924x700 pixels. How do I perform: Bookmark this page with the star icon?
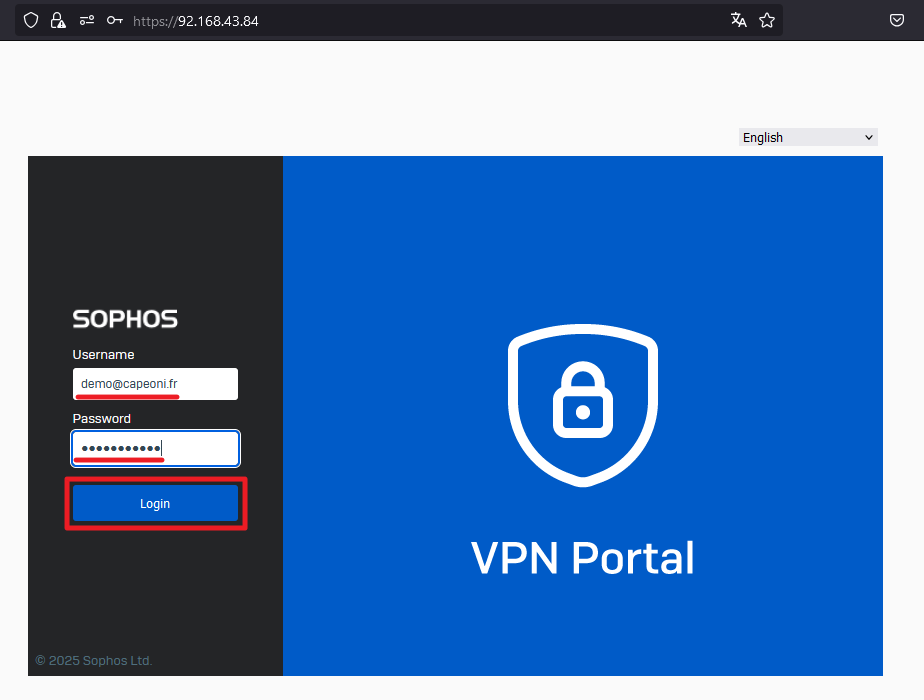coord(767,21)
